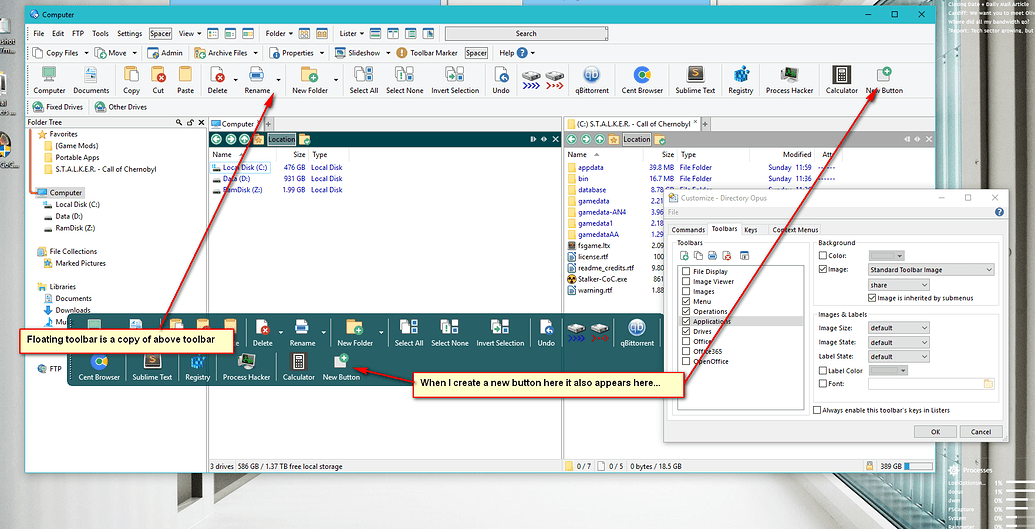
Task: Open the Lister dropdown menu
Action: 351,33
